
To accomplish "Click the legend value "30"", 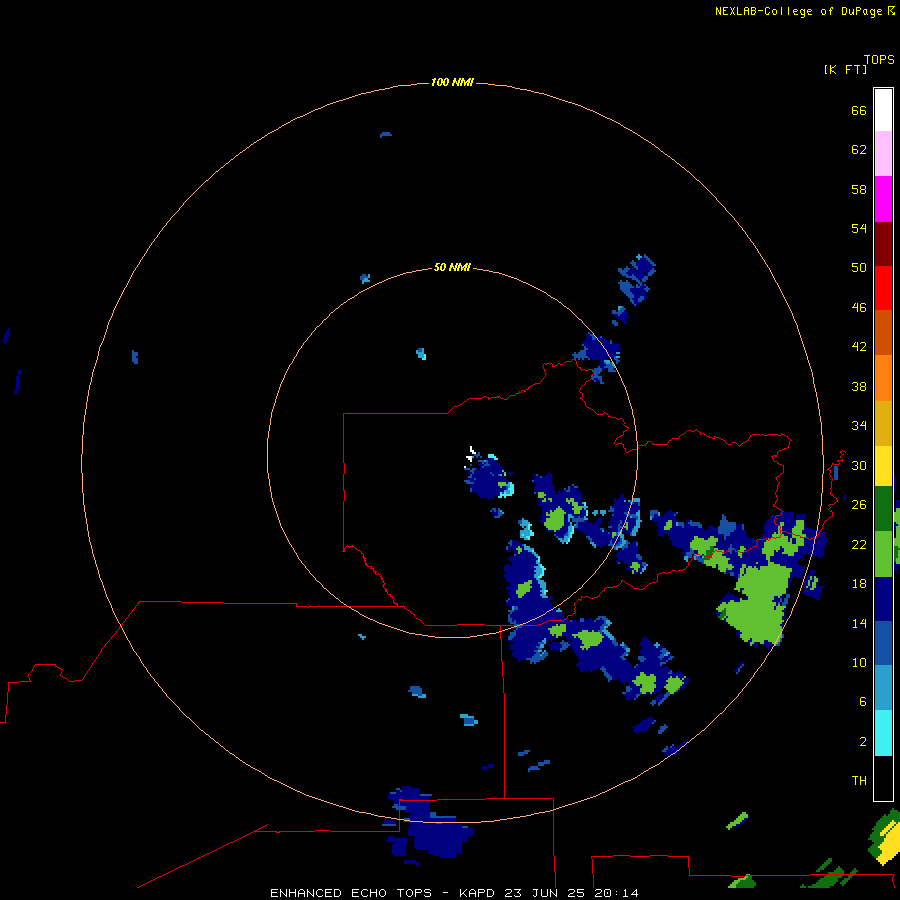I will 859,465.
